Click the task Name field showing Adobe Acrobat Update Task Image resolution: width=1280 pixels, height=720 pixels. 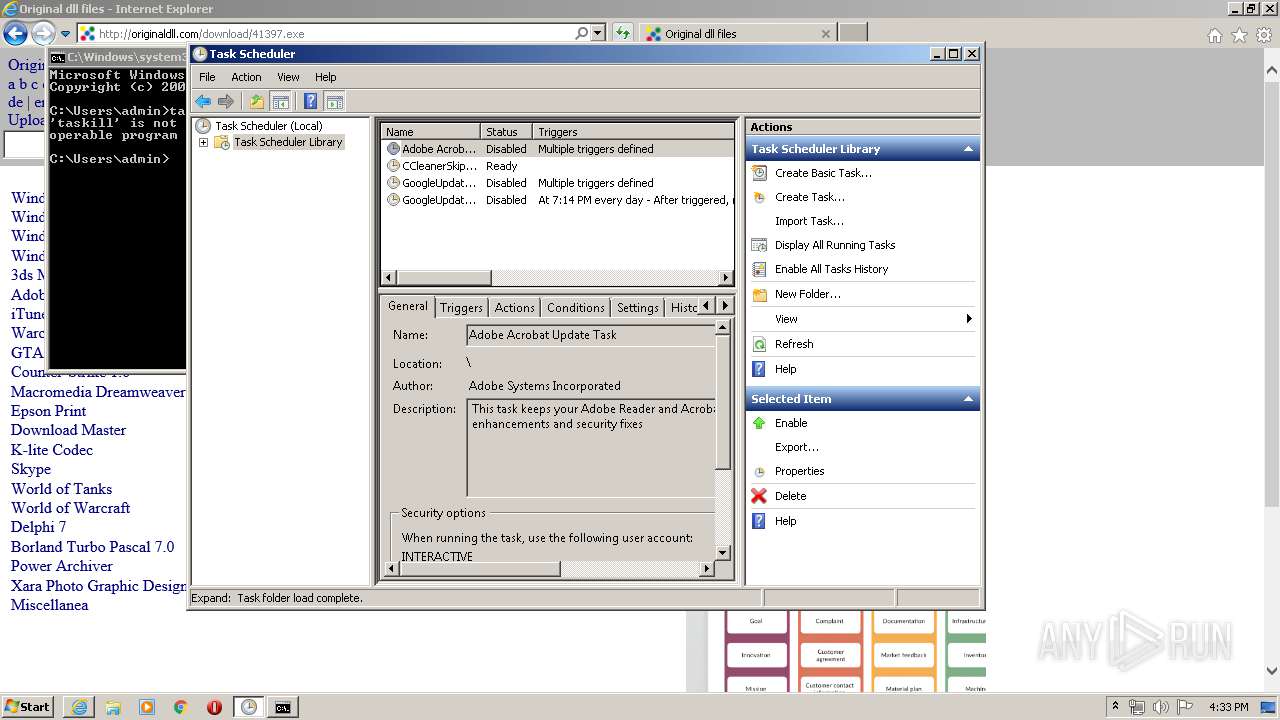592,335
